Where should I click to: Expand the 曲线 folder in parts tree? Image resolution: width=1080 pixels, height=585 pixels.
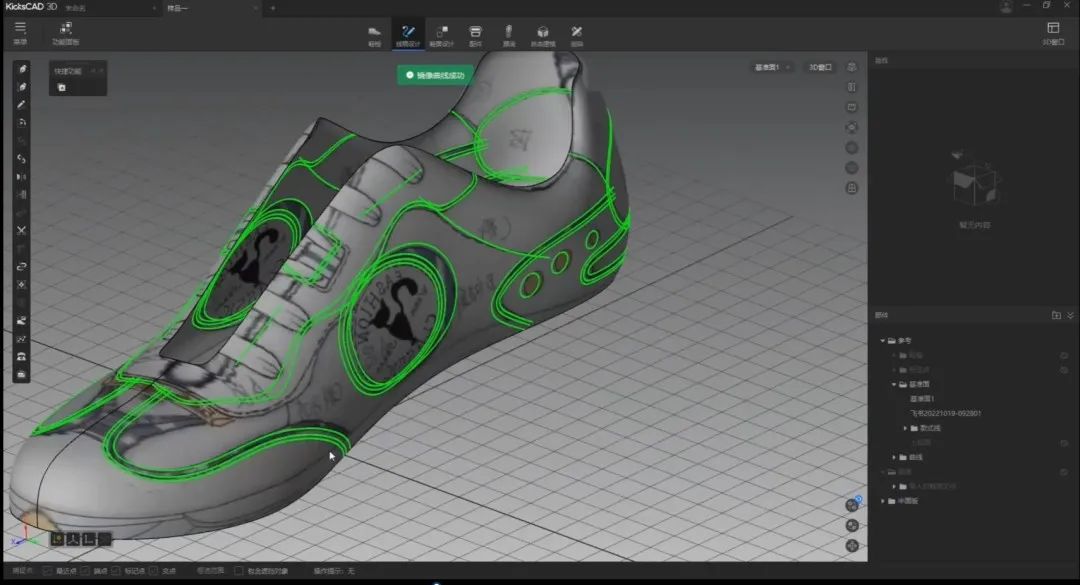894,457
